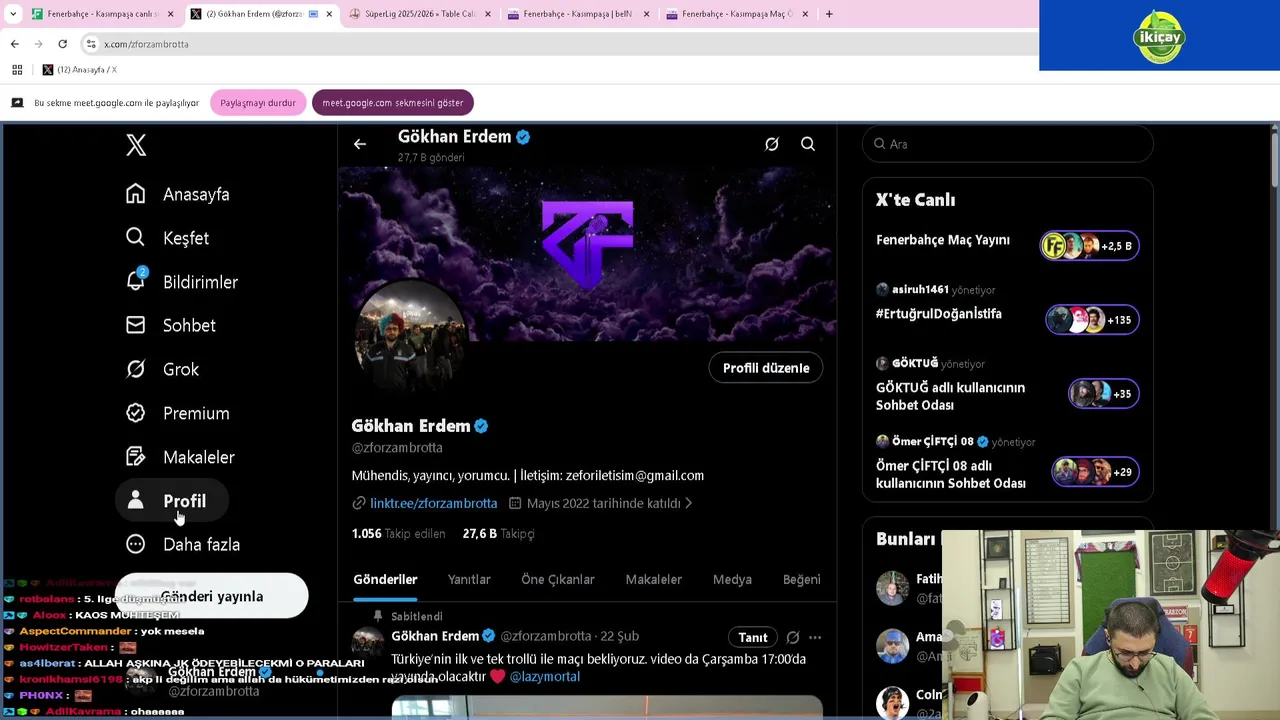Switch to SüperLig 2025/2026 browser tab
1280x720 pixels.
[418, 14]
